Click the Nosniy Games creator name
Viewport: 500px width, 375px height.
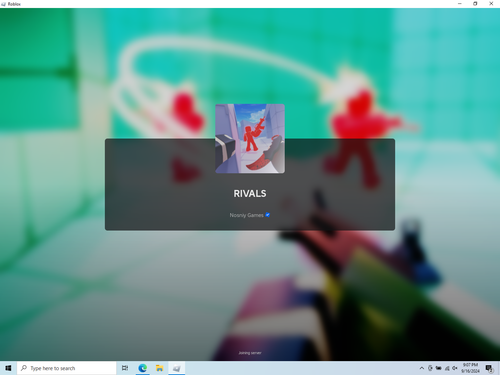tap(246, 215)
